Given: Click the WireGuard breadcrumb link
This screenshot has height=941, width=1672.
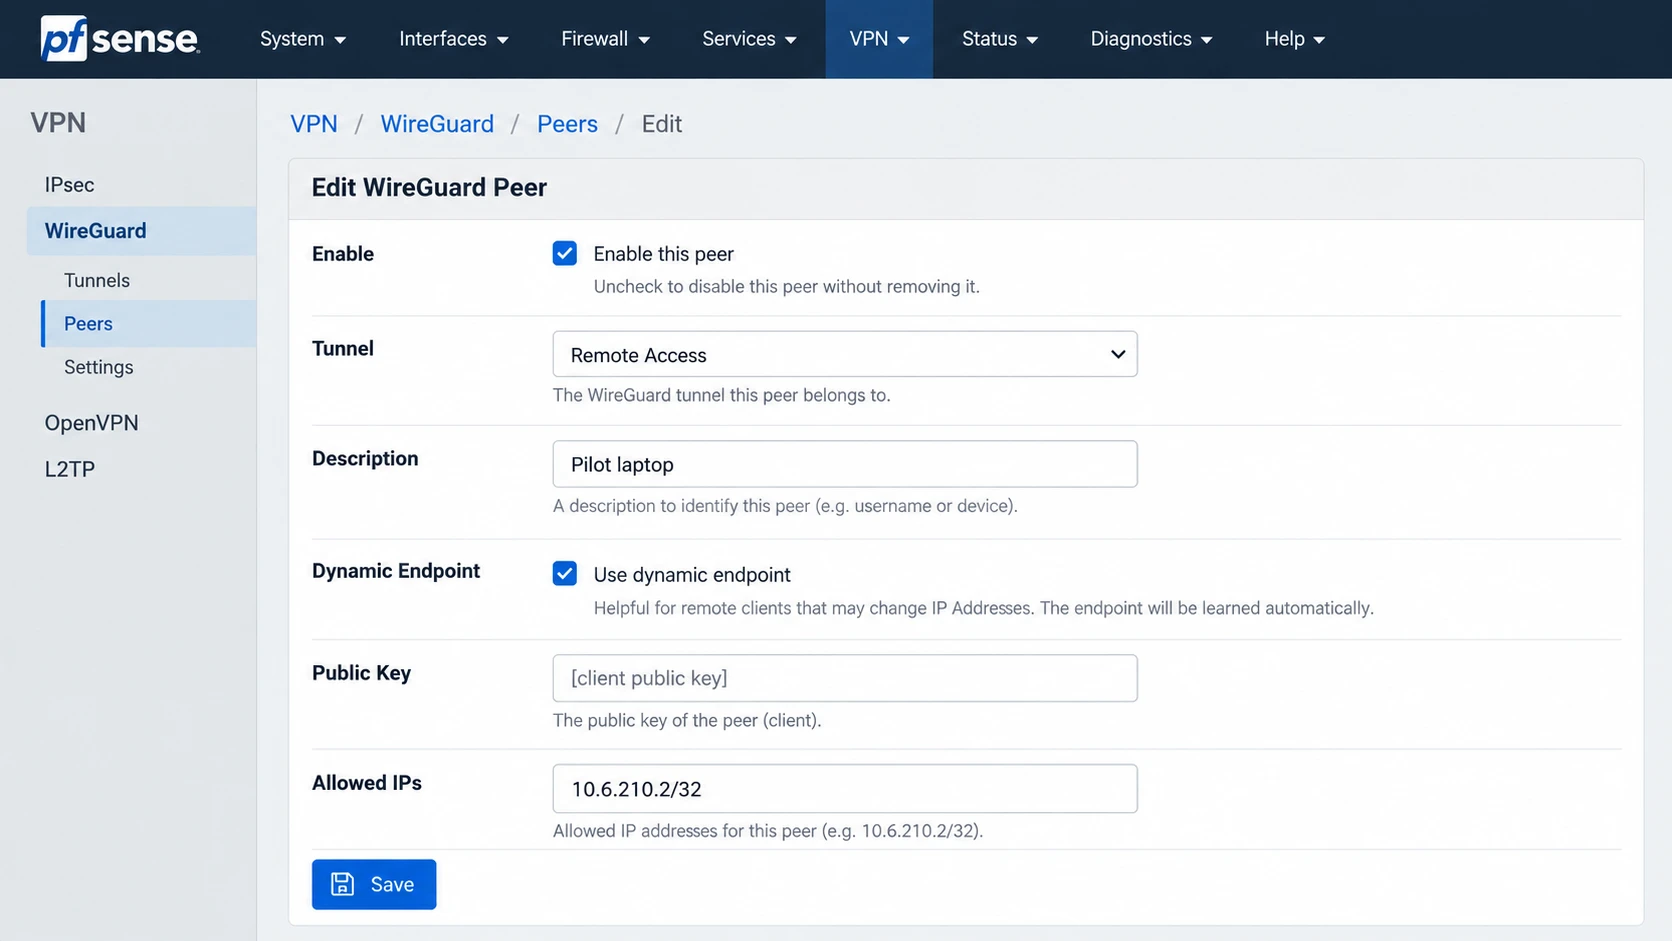Looking at the screenshot, I should (x=437, y=124).
